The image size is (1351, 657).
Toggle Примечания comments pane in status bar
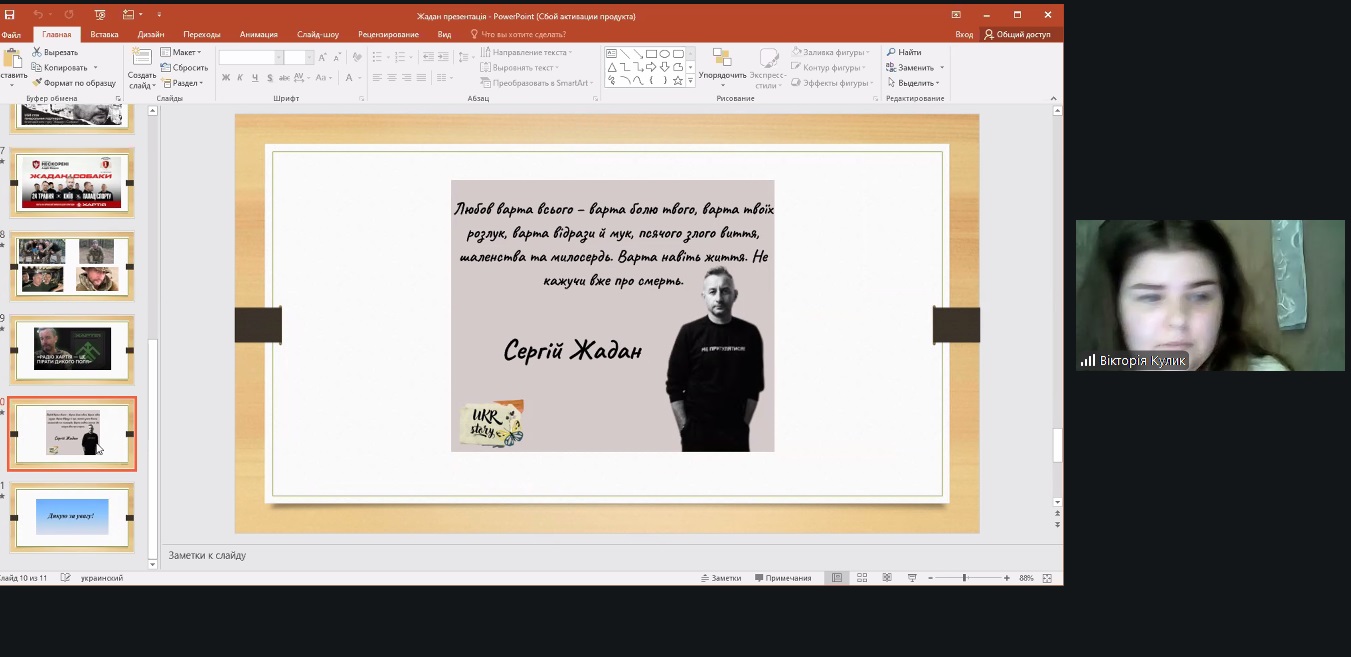pyautogui.click(x=783, y=578)
